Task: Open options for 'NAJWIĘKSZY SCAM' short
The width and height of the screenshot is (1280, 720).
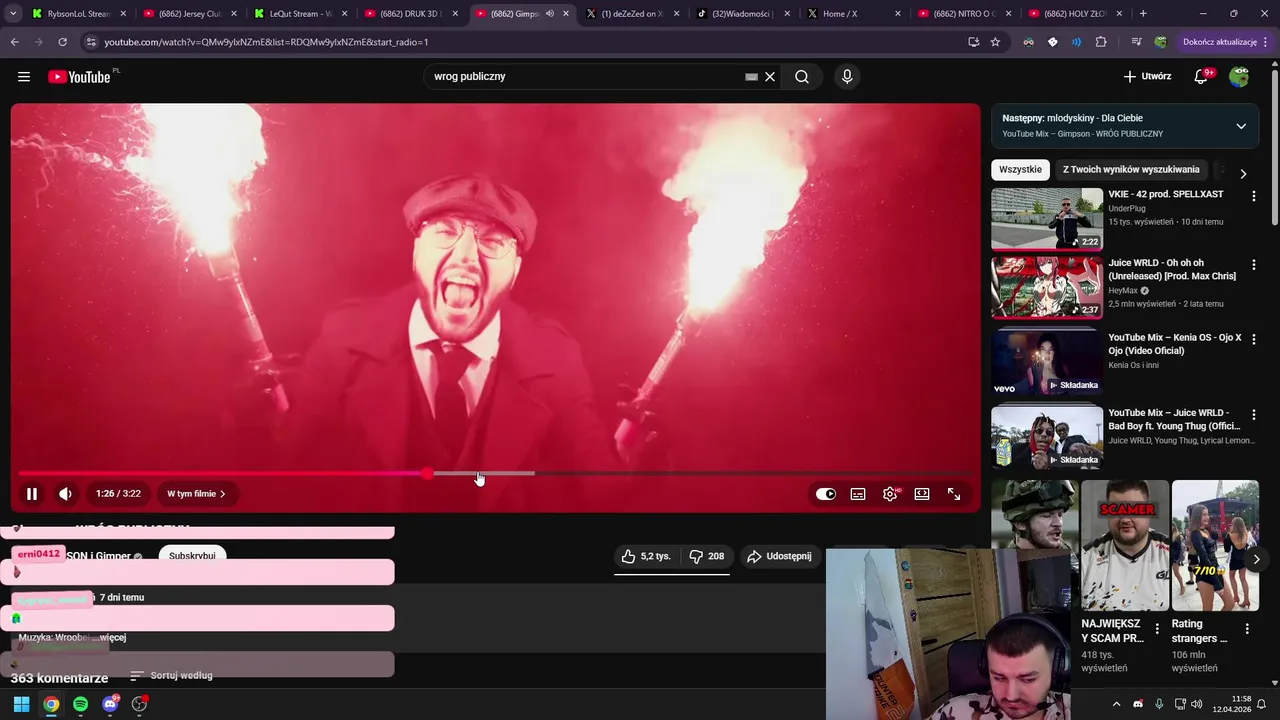Action: (x=1157, y=629)
